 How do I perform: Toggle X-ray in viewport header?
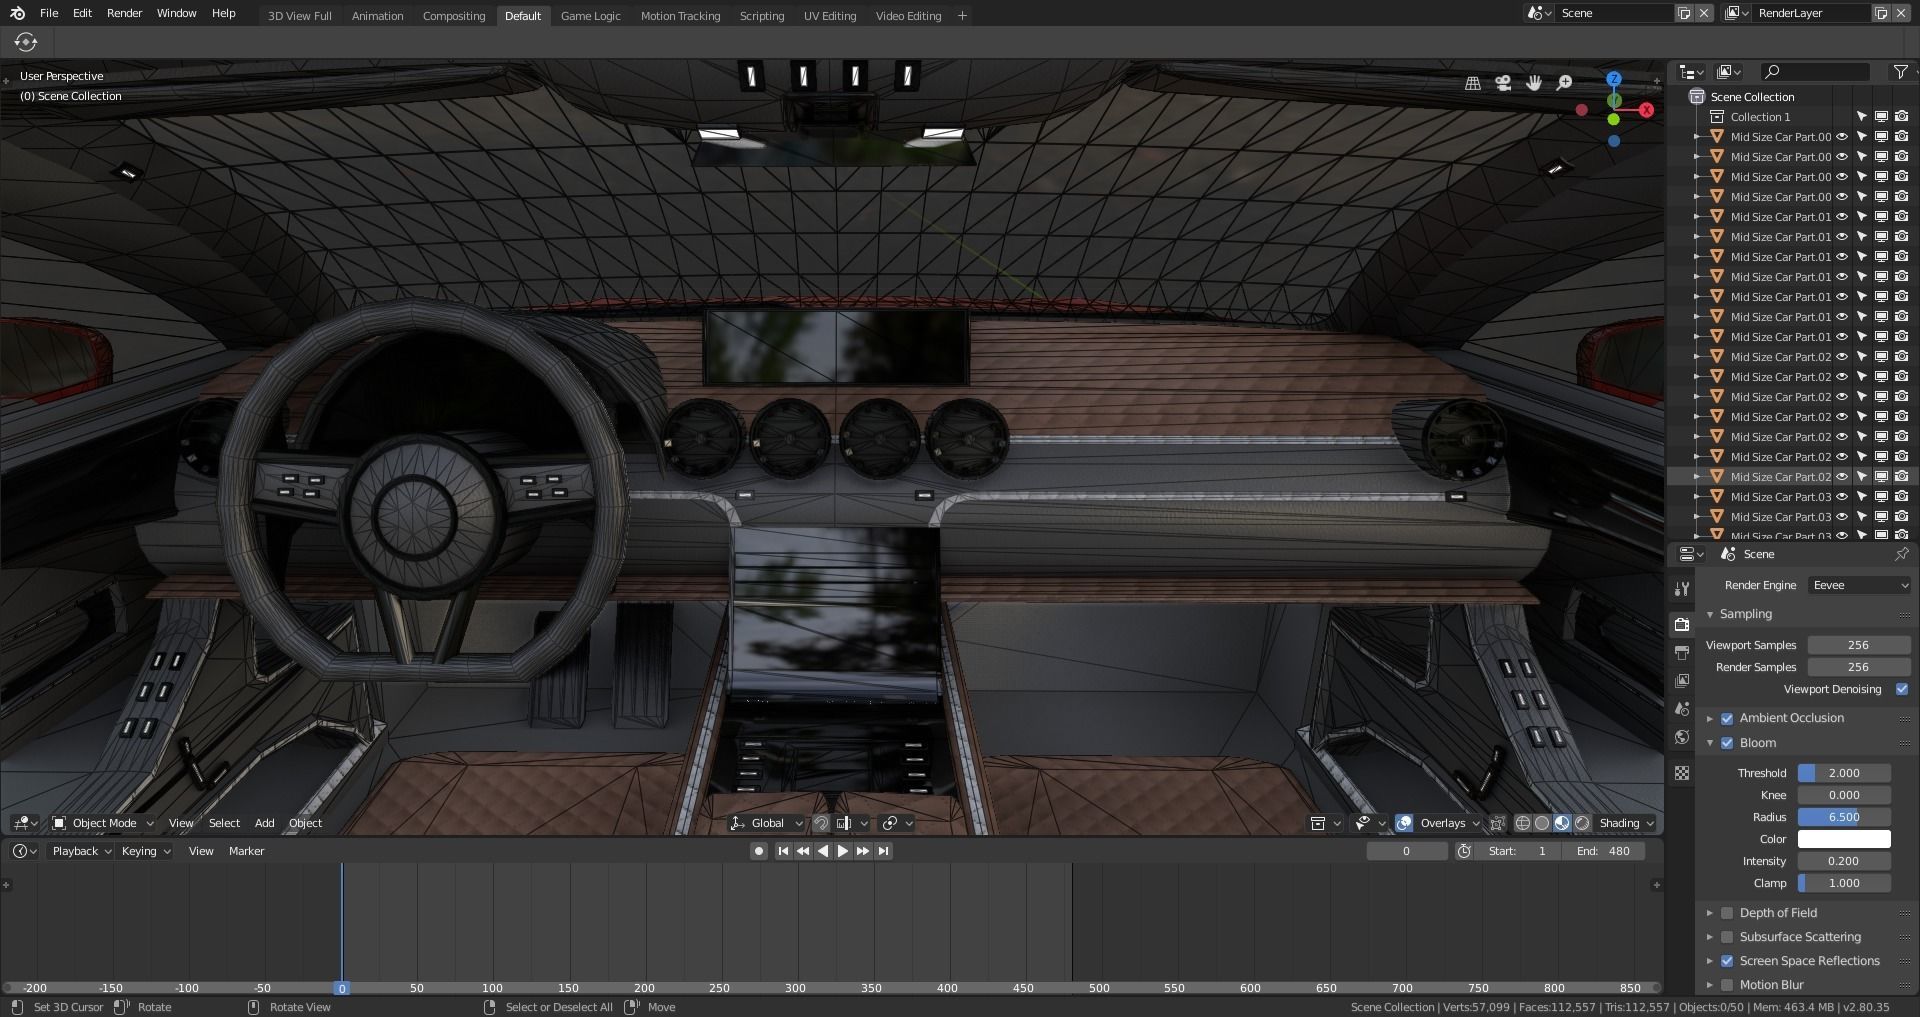(x=1497, y=823)
